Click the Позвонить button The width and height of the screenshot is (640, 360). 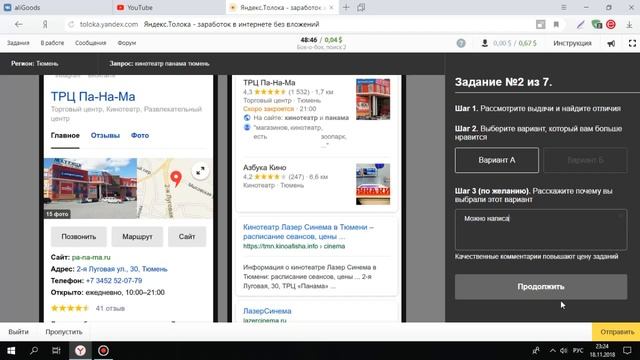coord(79,237)
